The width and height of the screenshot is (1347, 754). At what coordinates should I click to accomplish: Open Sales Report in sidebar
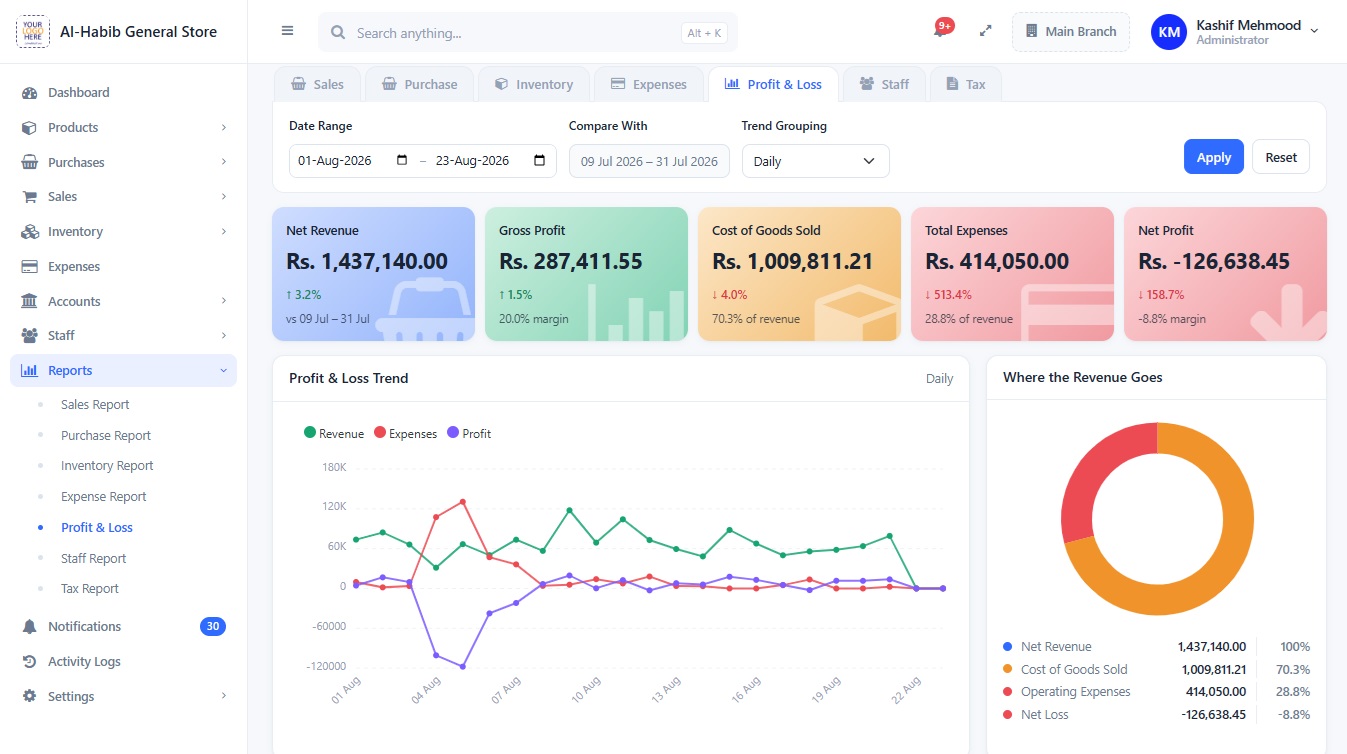tap(95, 405)
